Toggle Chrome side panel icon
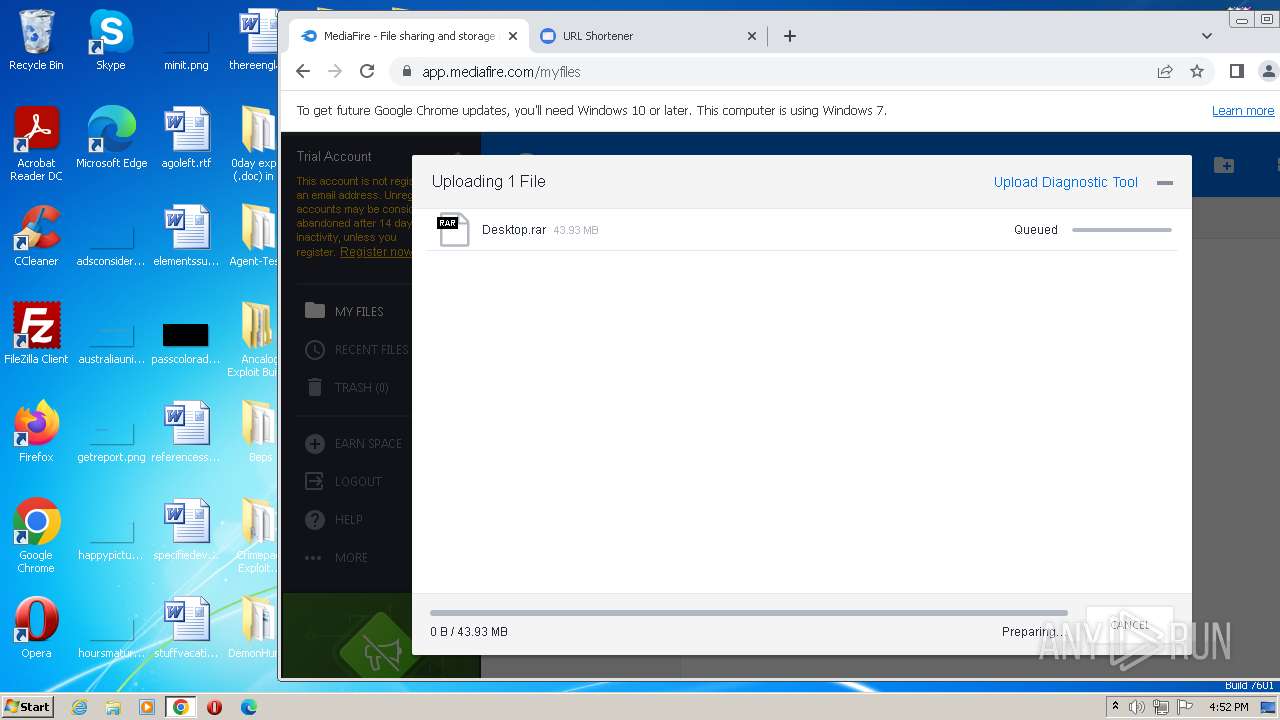Viewport: 1280px width, 720px height. pyautogui.click(x=1237, y=71)
